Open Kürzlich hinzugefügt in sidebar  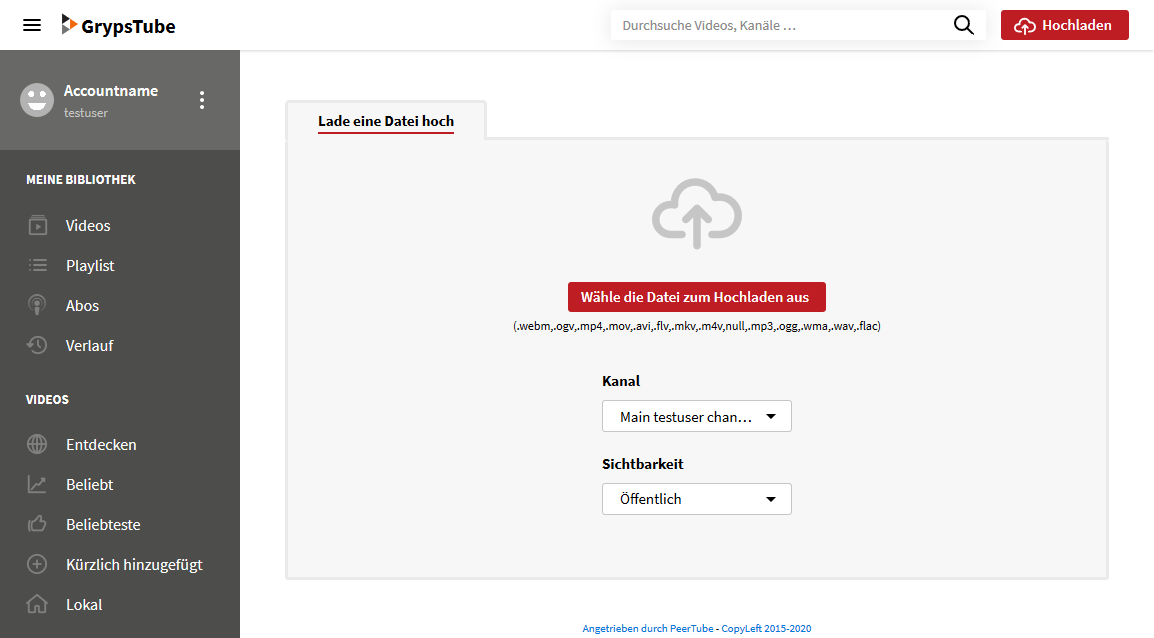(x=134, y=565)
